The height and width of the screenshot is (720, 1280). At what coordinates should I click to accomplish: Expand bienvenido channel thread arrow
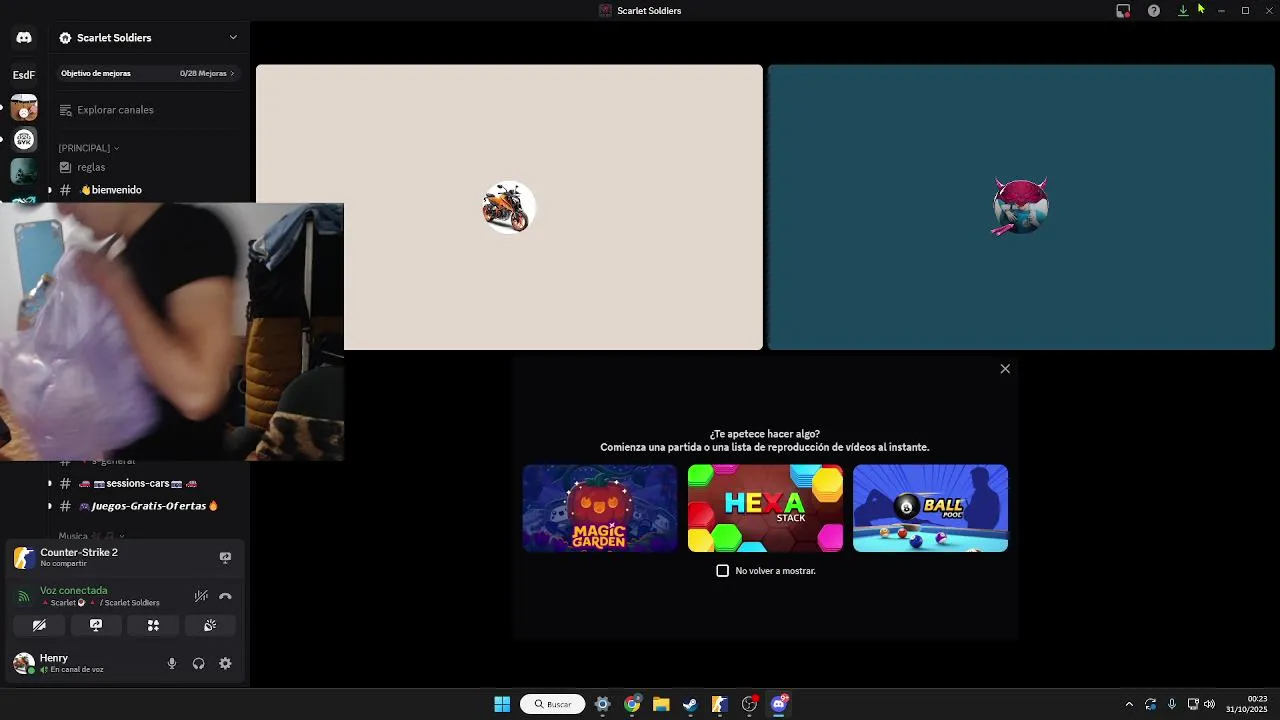tap(50, 190)
